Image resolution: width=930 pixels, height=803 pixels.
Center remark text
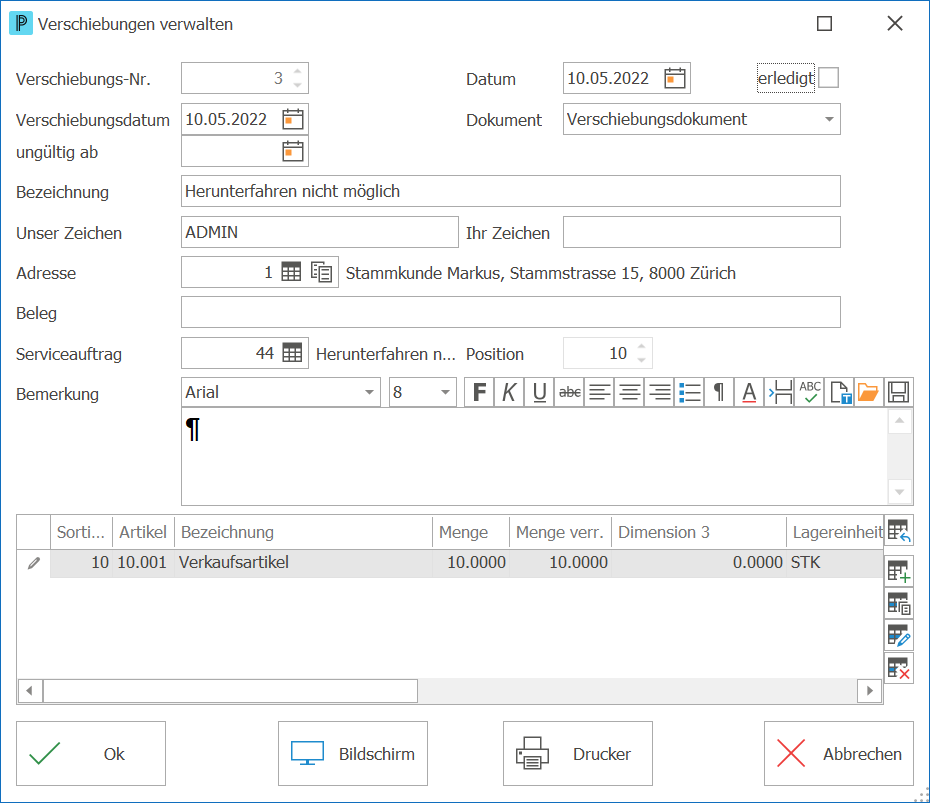coord(630,392)
